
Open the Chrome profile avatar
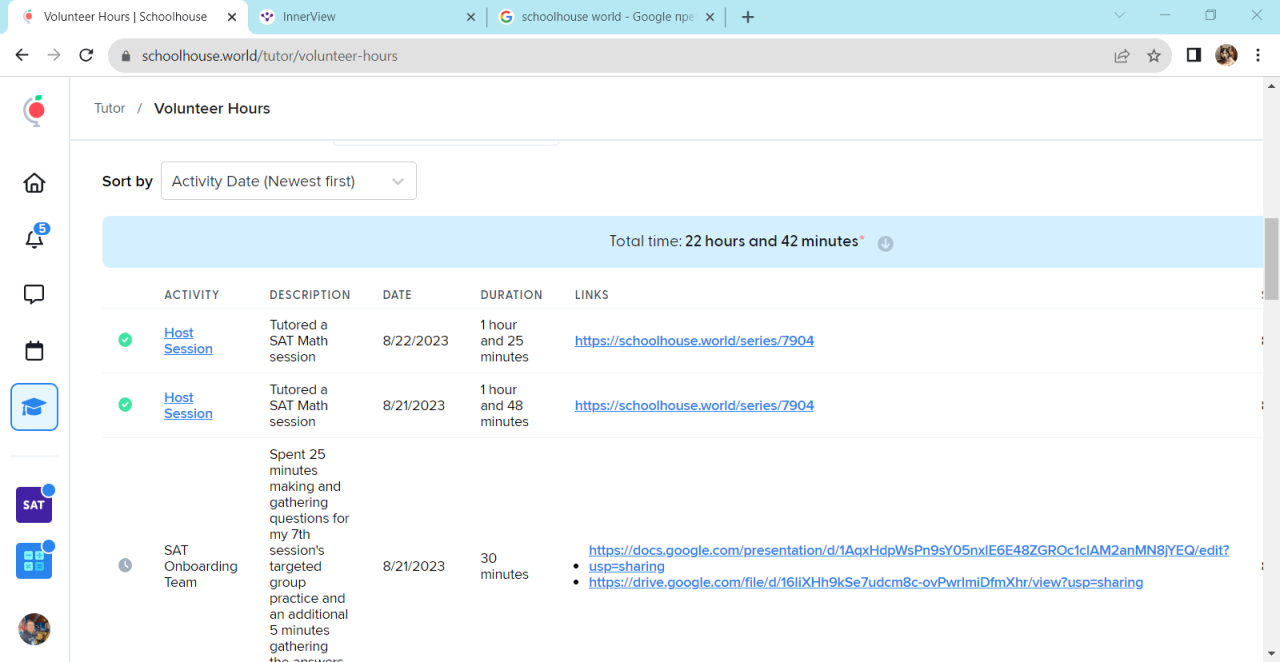point(1226,56)
